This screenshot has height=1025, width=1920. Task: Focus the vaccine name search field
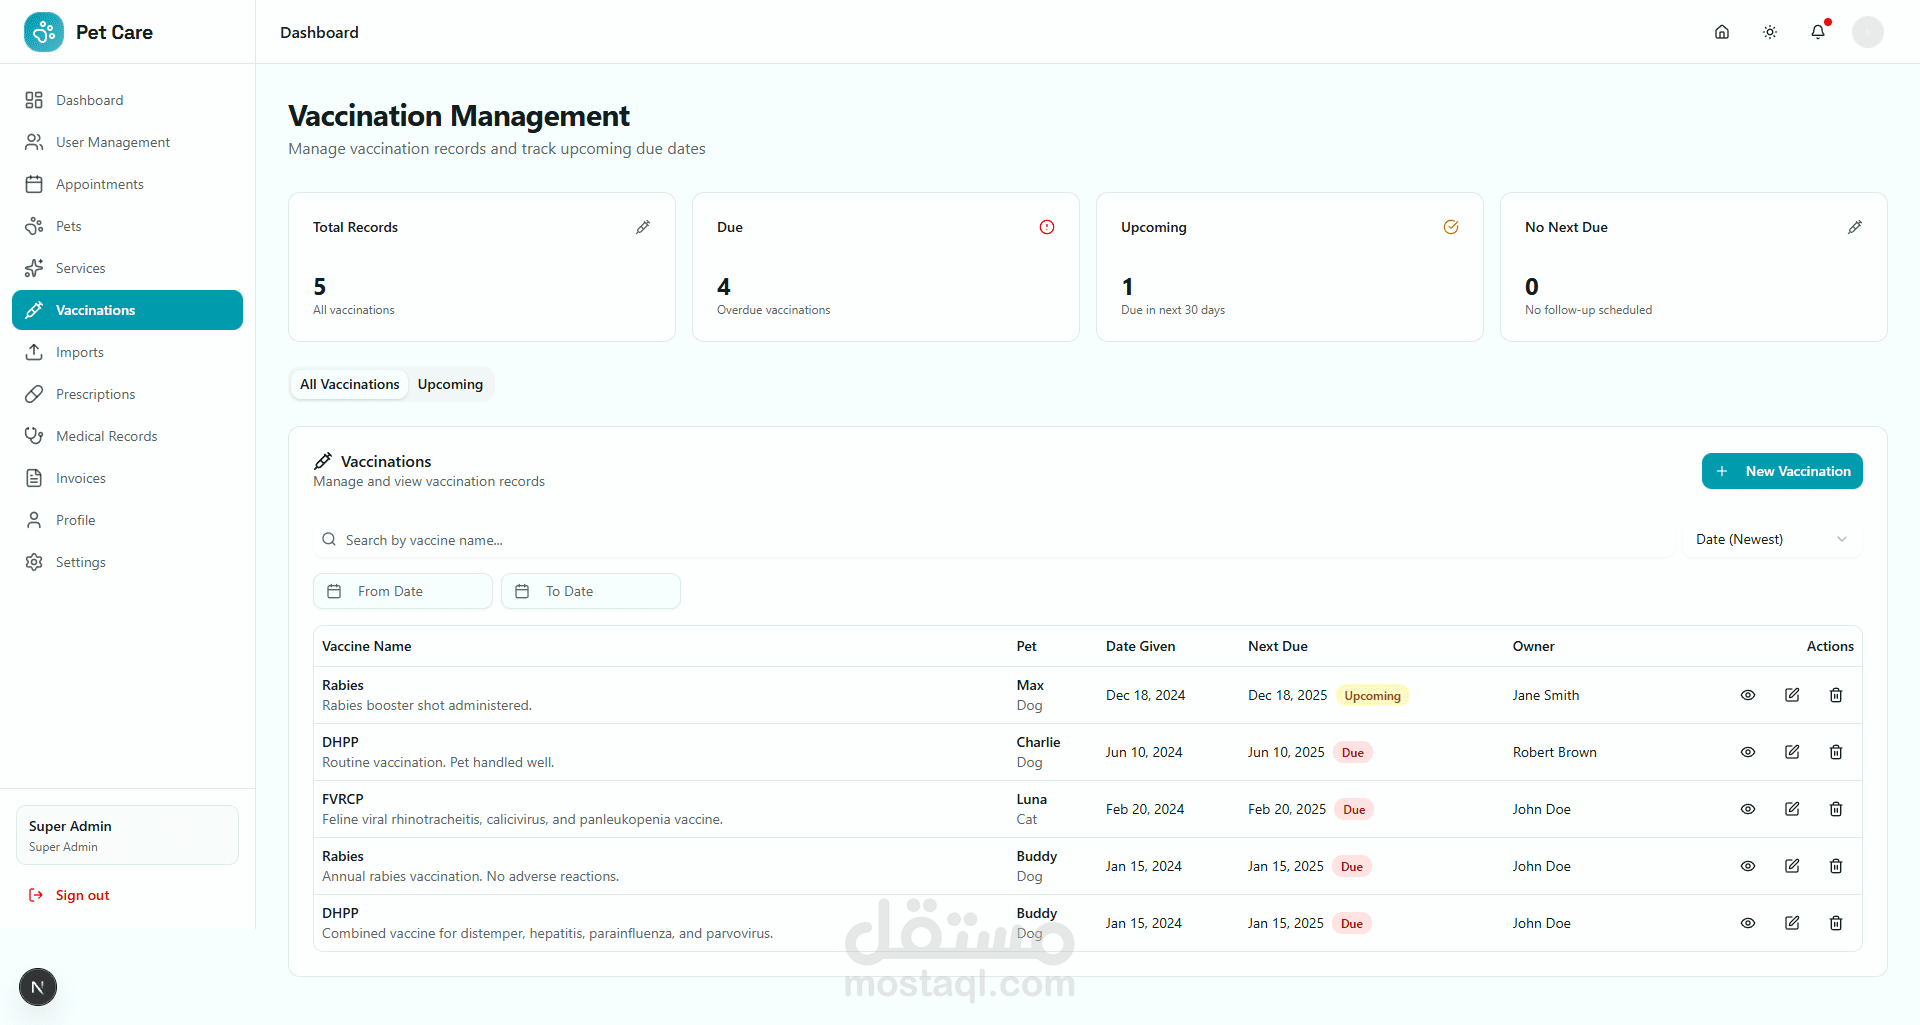[993, 540]
